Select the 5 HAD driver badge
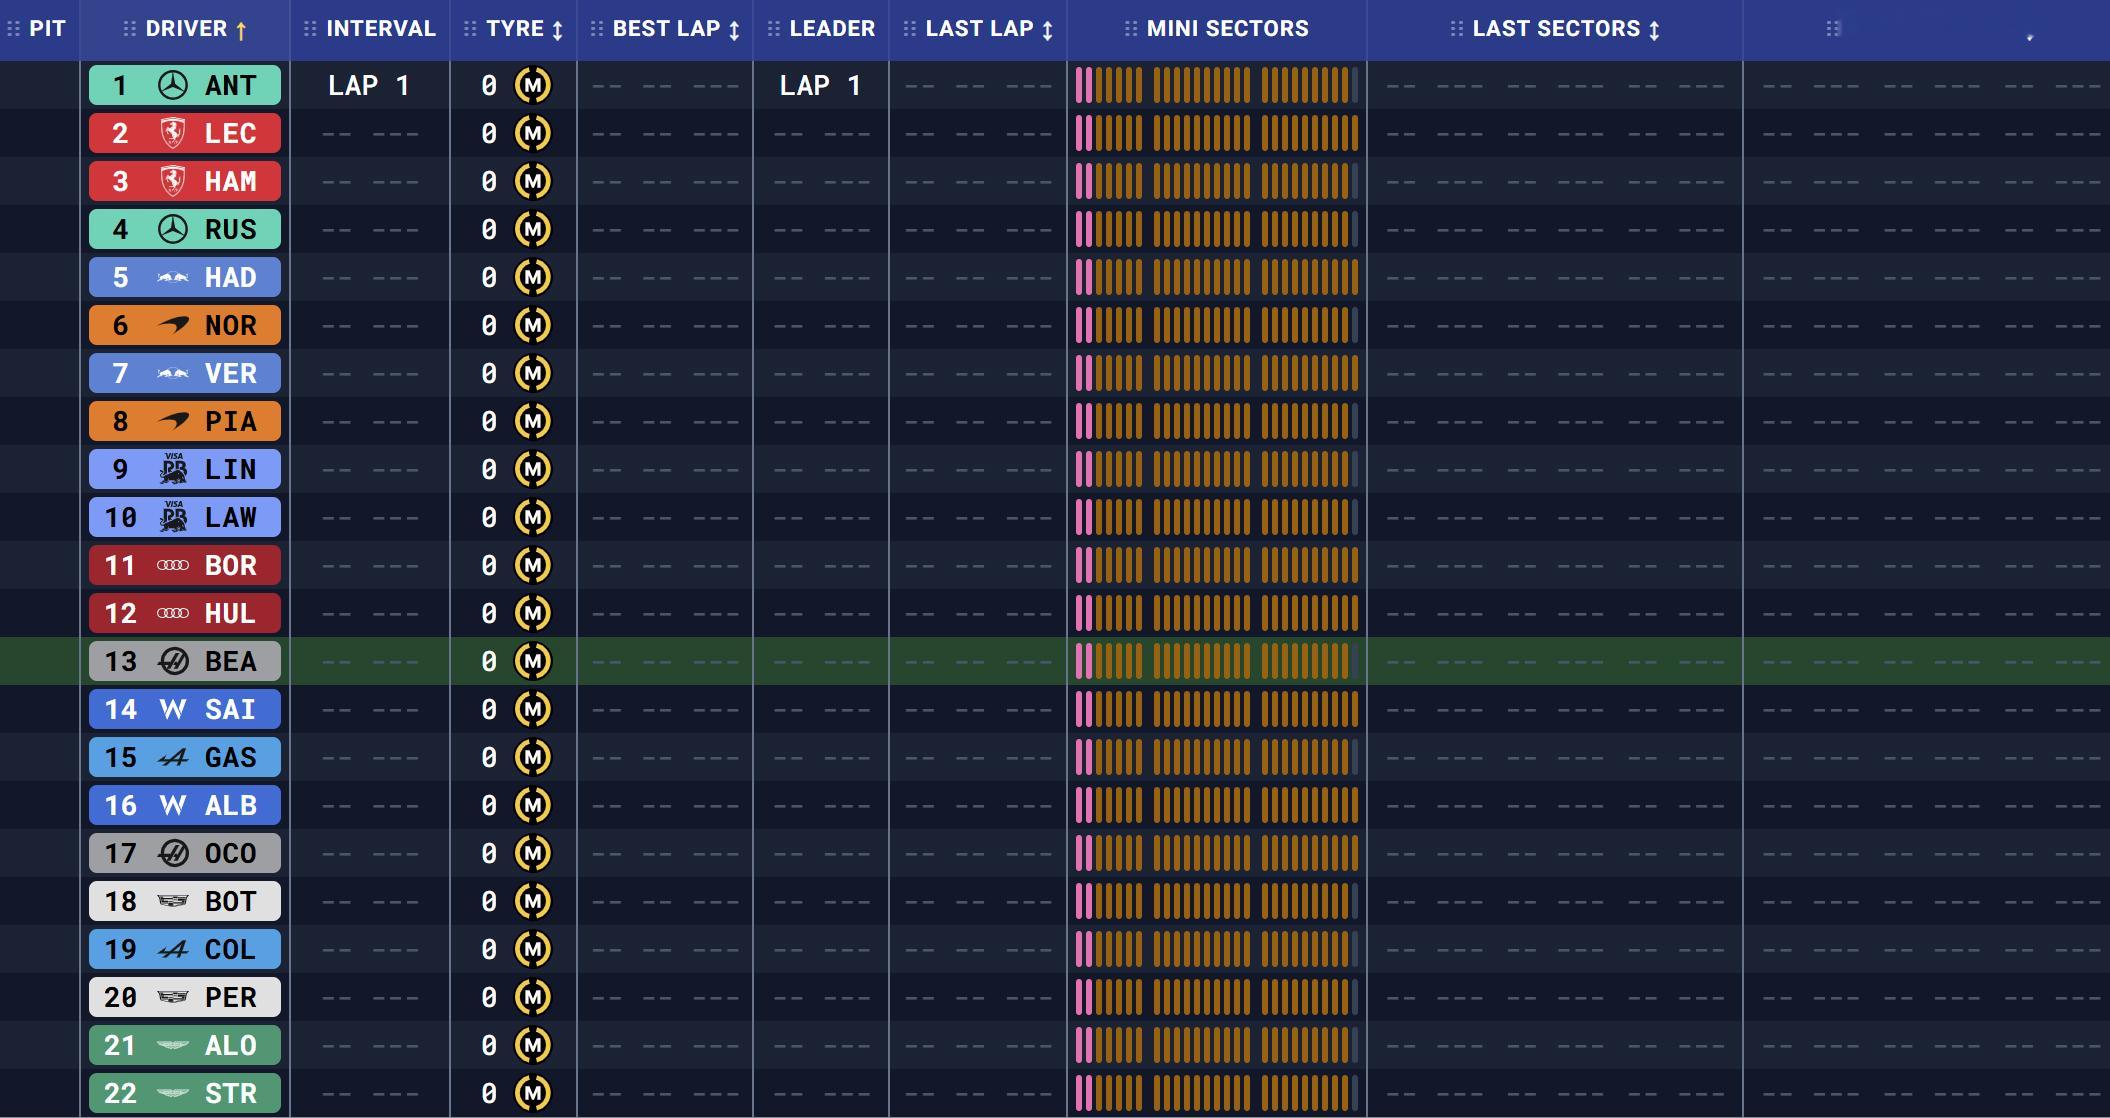This screenshot has height=1118, width=2110. click(185, 277)
